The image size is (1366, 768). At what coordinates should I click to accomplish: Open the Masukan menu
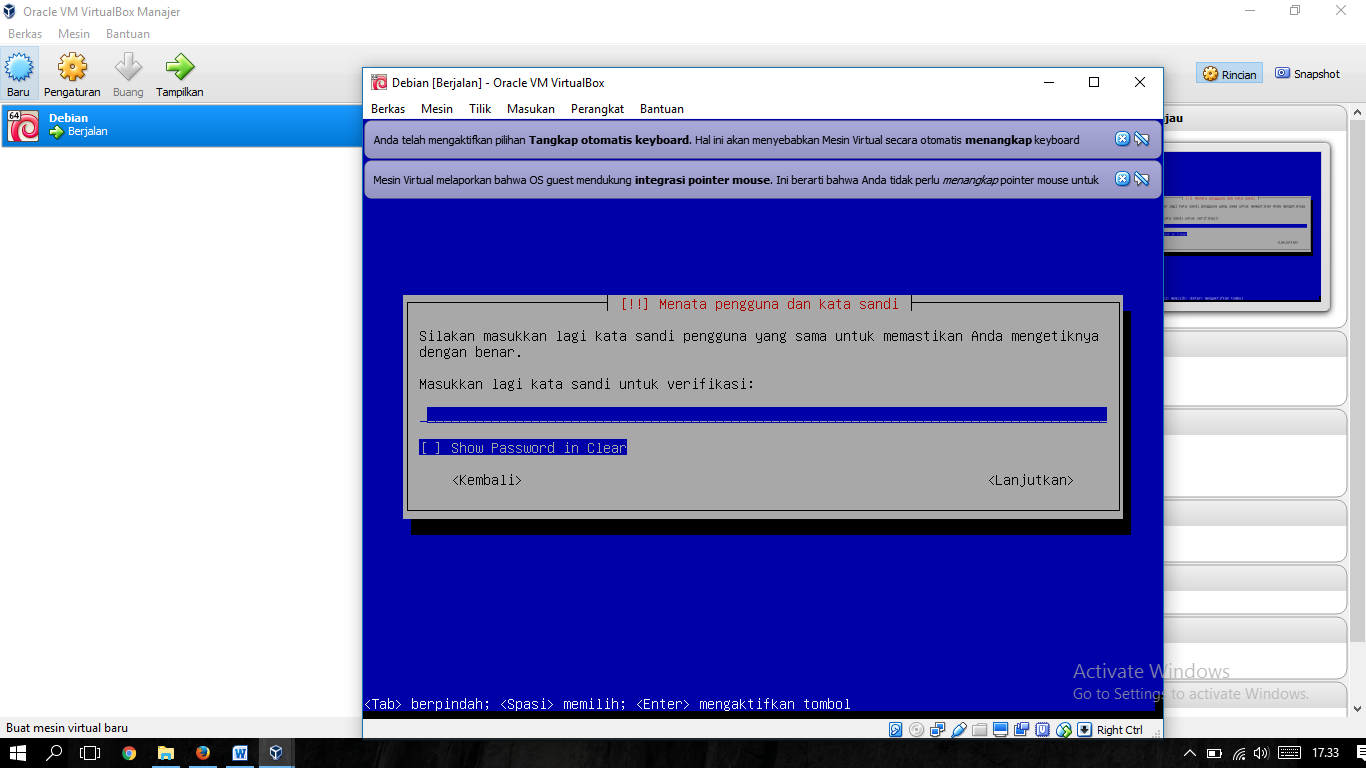[x=530, y=109]
